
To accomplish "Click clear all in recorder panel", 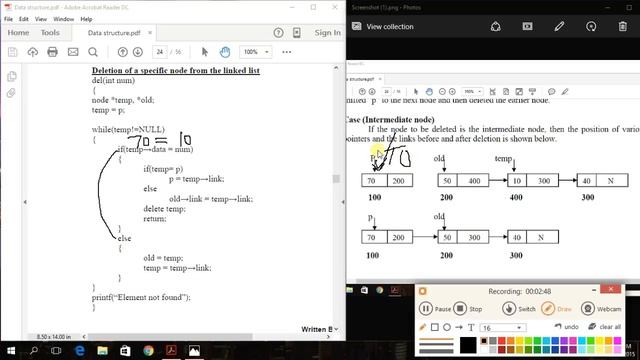I will pyautogui.click(x=604, y=327).
